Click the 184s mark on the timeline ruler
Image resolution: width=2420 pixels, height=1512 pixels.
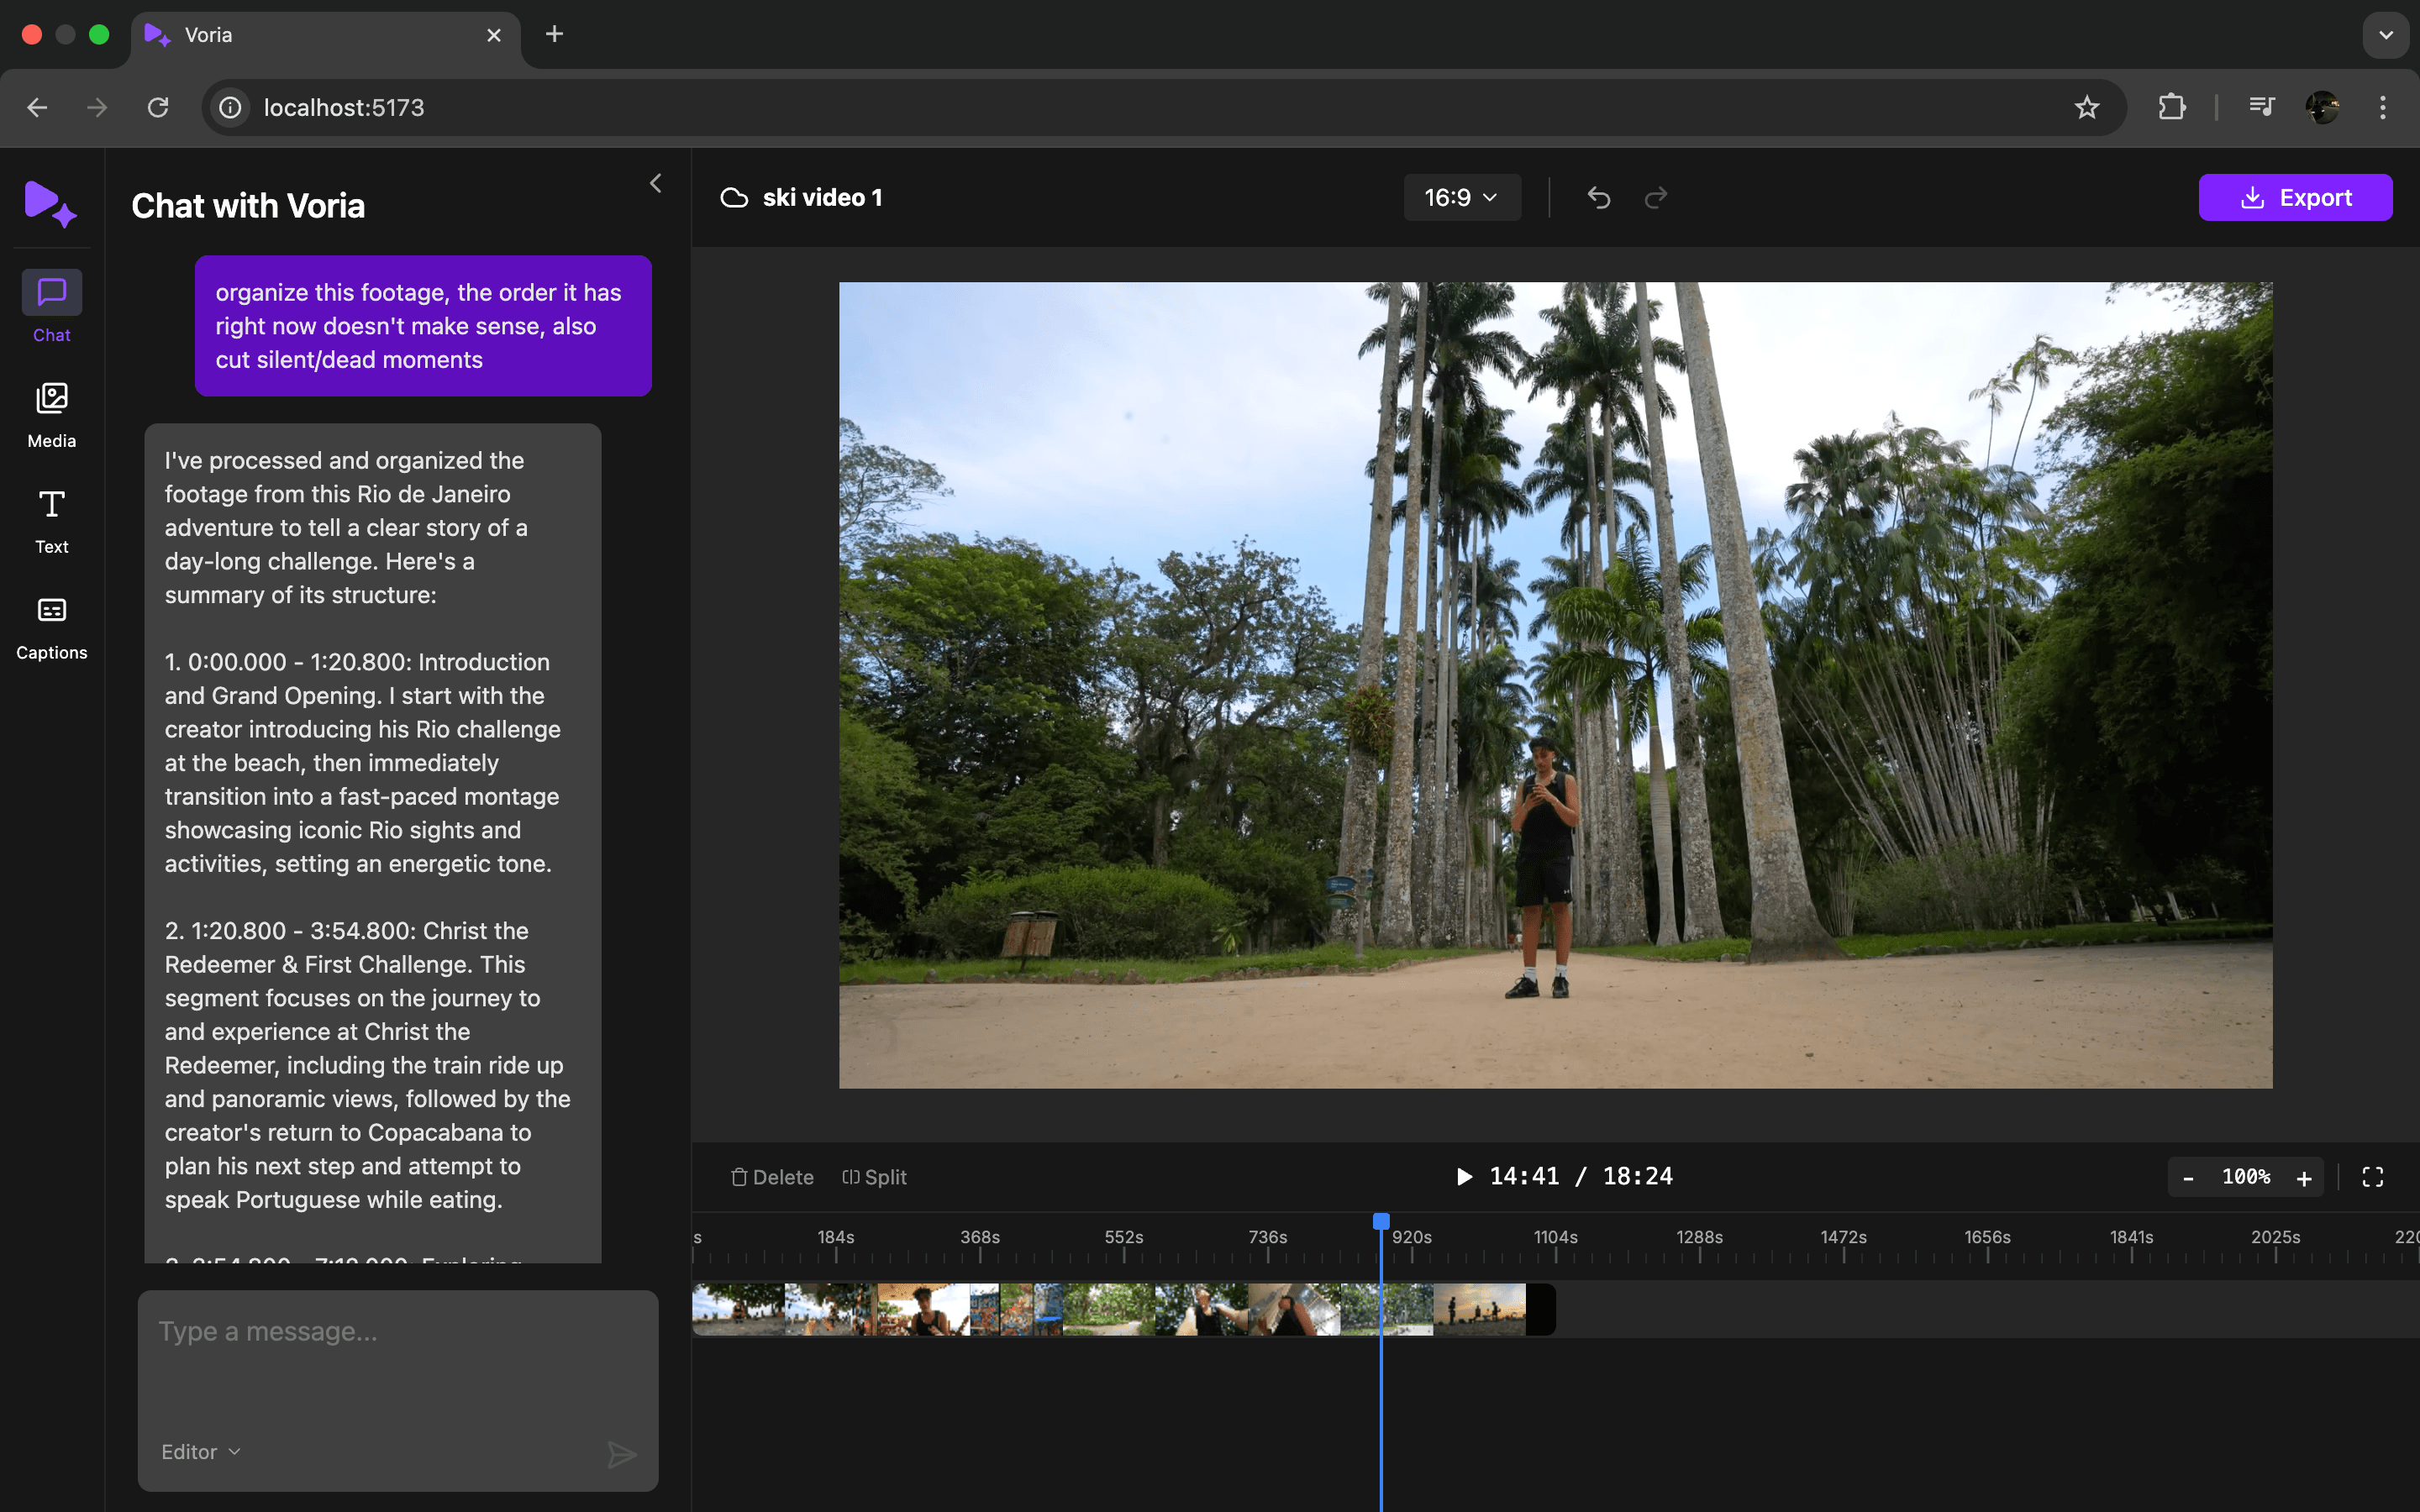point(836,1237)
